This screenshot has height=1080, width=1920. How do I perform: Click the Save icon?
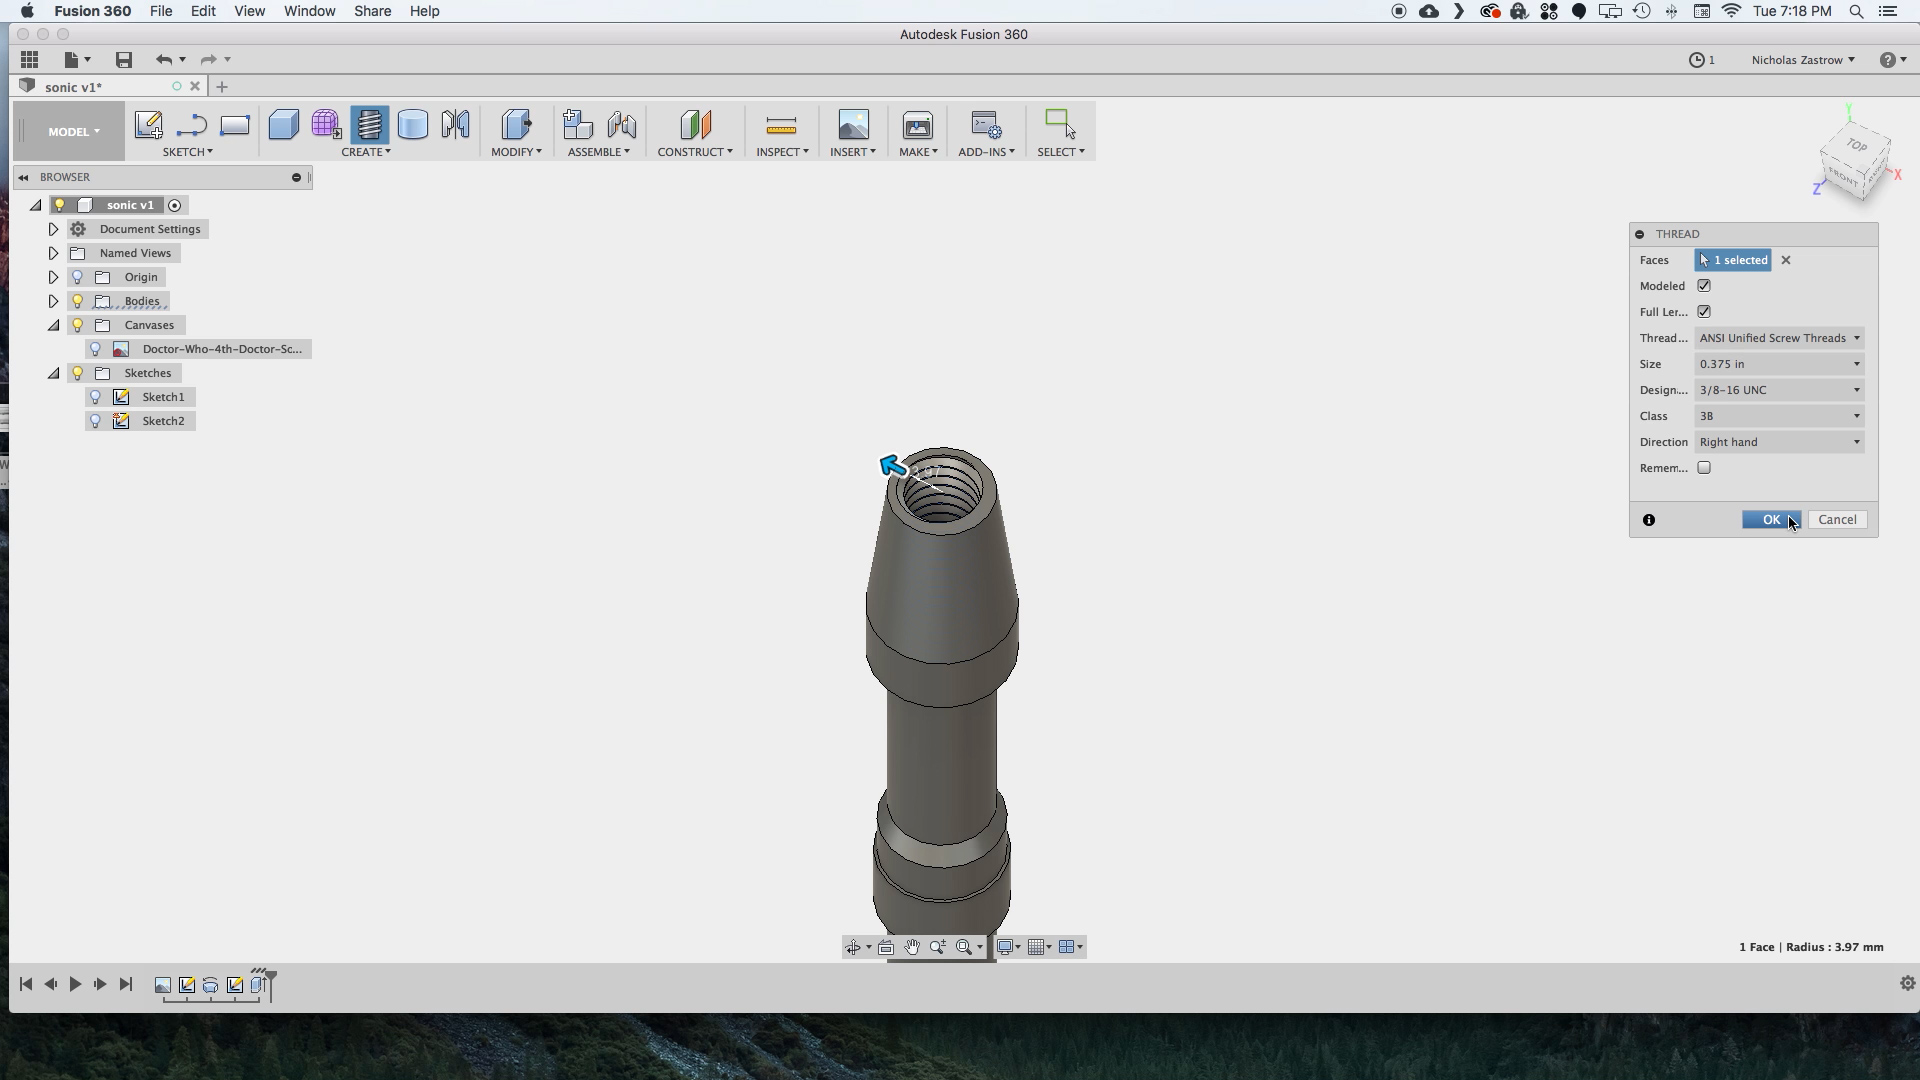coord(124,60)
